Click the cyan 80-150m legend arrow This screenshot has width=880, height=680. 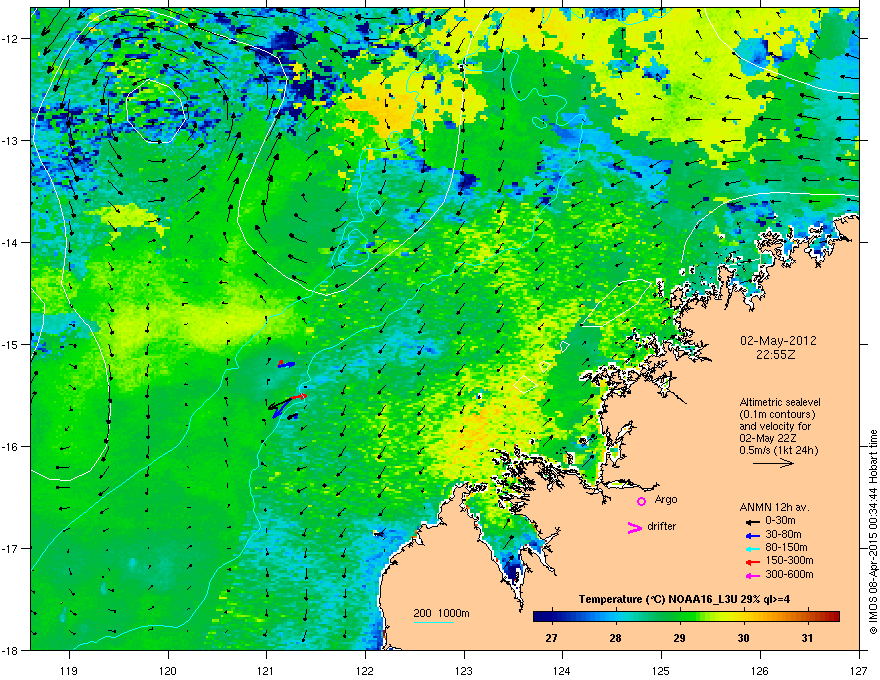[753, 549]
